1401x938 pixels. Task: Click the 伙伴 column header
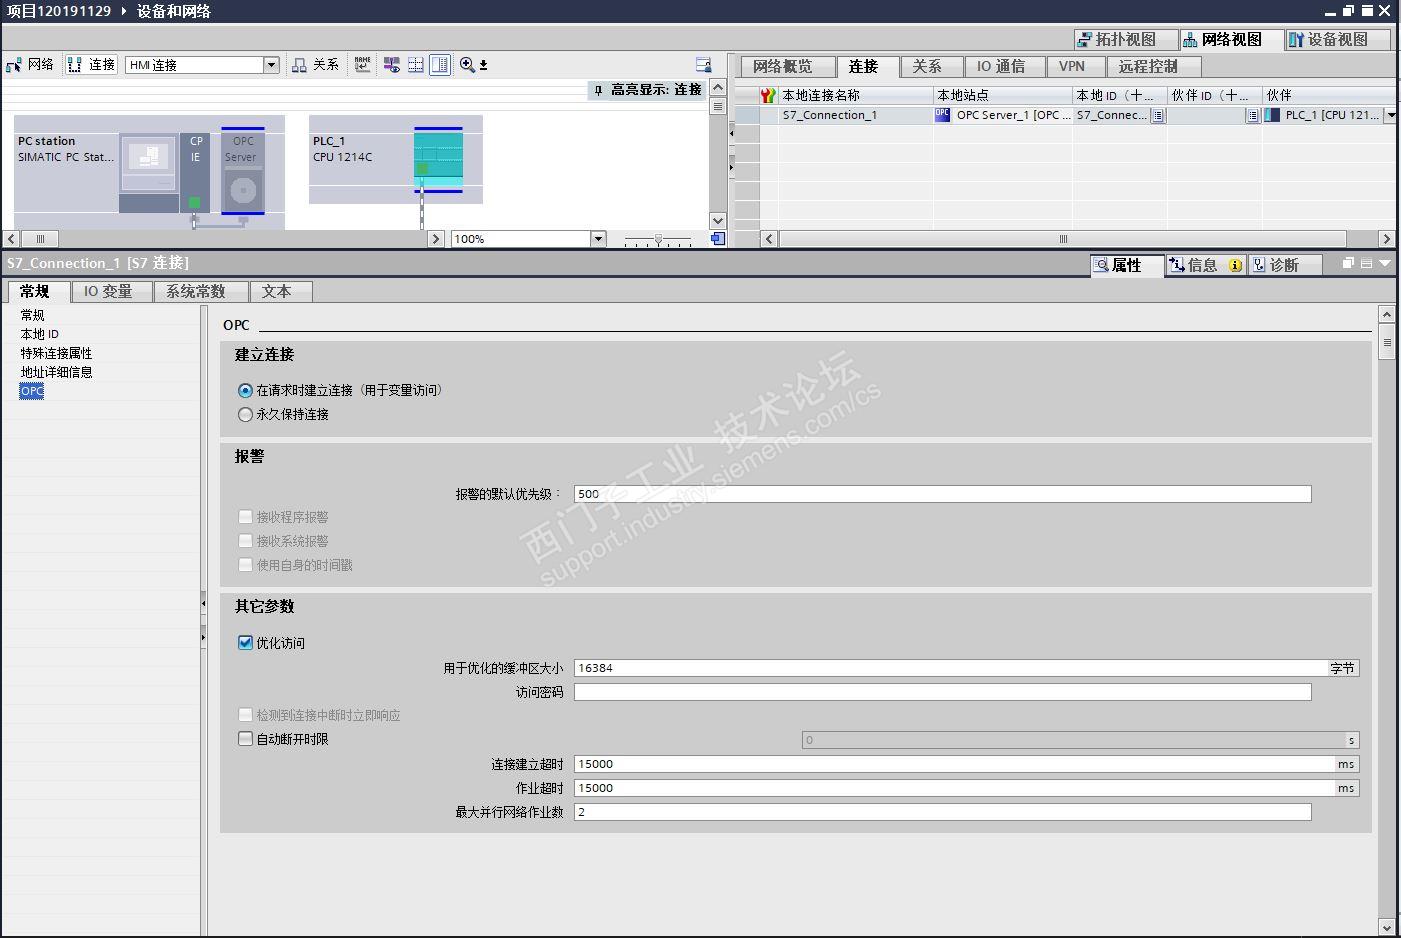point(1329,96)
